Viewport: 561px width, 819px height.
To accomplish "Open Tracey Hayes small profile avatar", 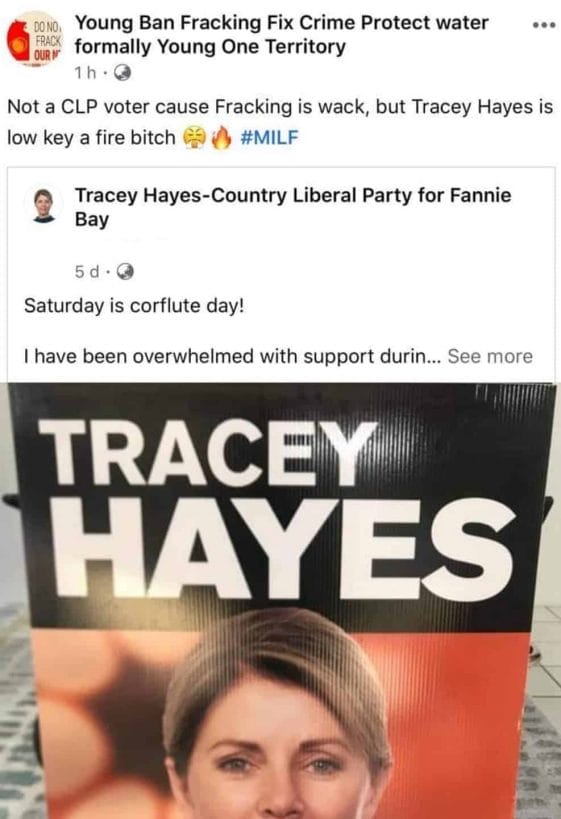I will [44, 206].
